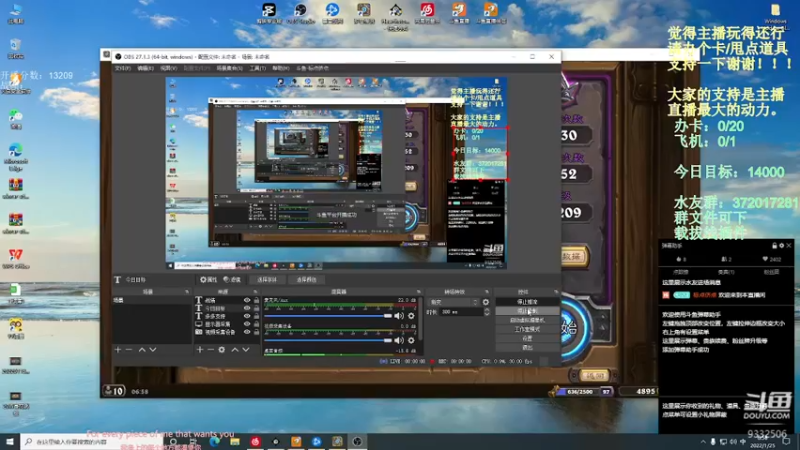Lock the first text source
Image resolution: width=800 pixels, height=450 pixels.
pyautogui.click(x=256, y=301)
